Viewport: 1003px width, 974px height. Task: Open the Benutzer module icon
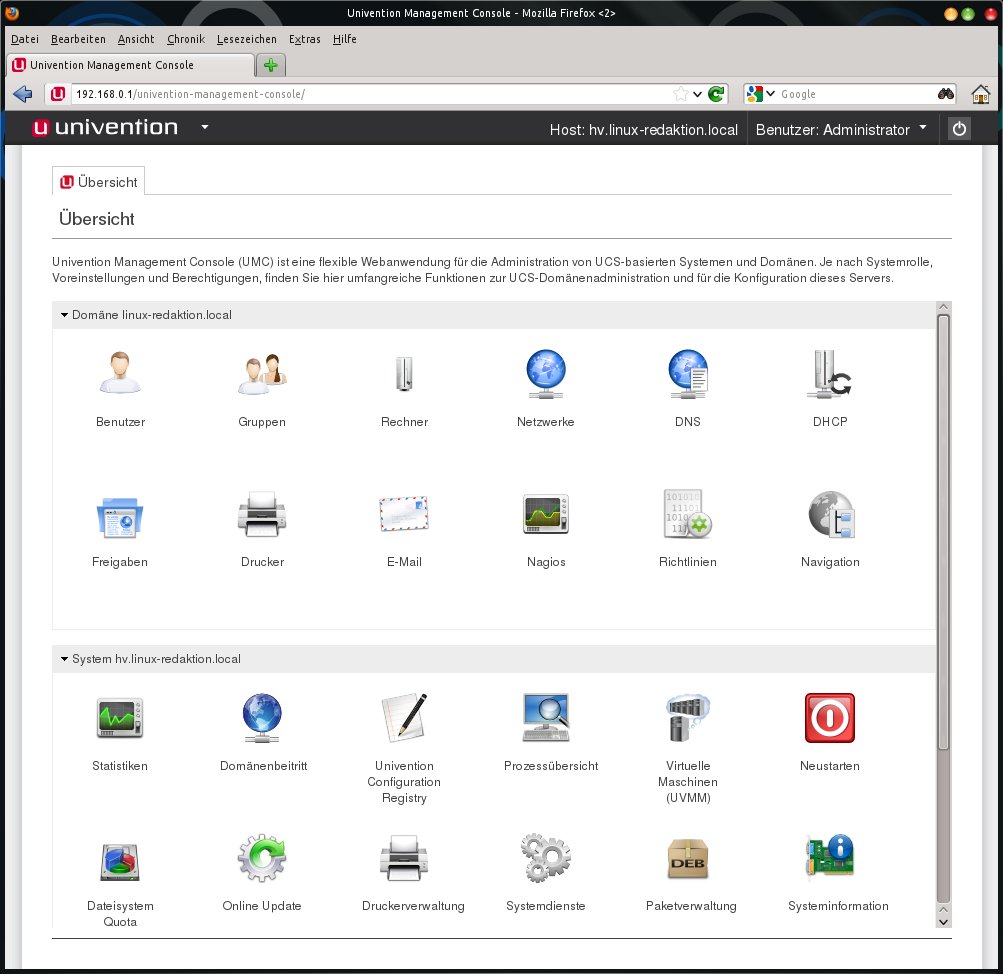pyautogui.click(x=120, y=373)
